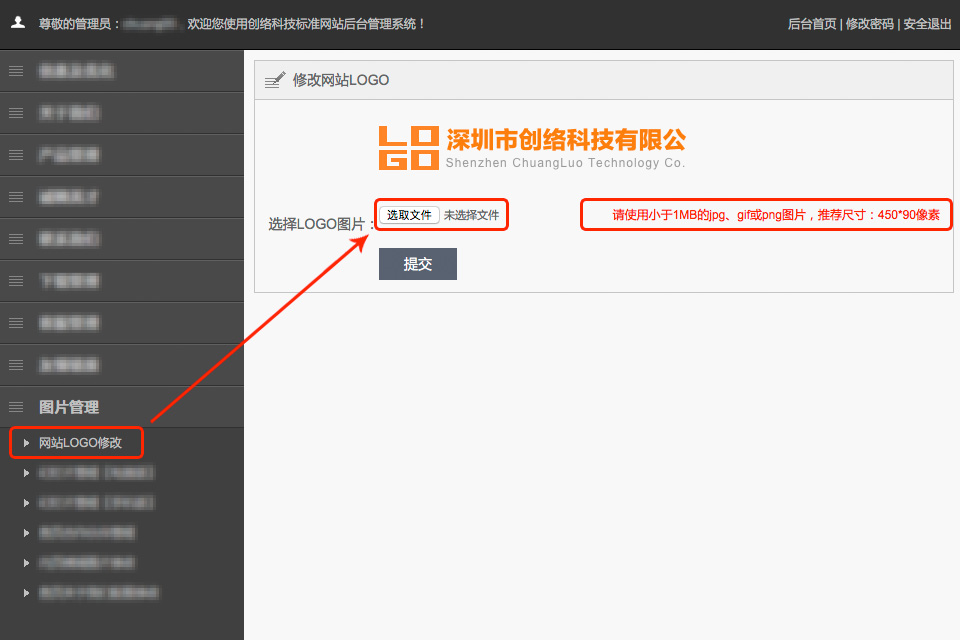Viewport: 960px width, 640px height.
Task: Expand the second submenu item under 图片管理
Action: (x=26, y=472)
